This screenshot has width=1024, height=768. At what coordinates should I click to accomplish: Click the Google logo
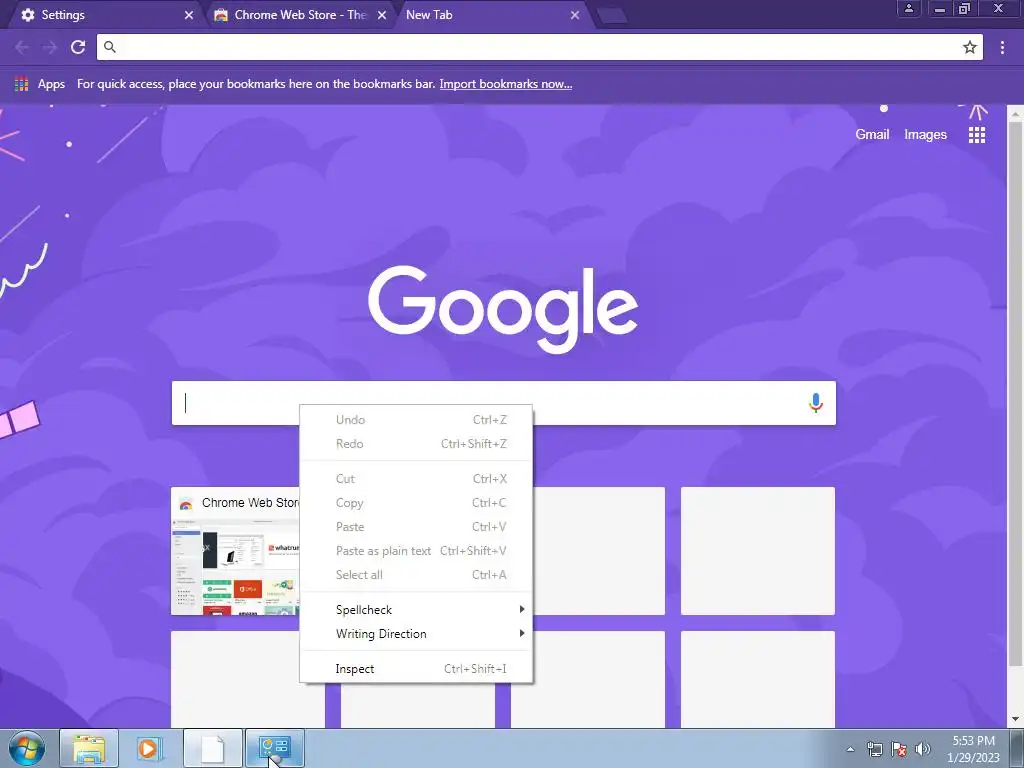tap(503, 308)
